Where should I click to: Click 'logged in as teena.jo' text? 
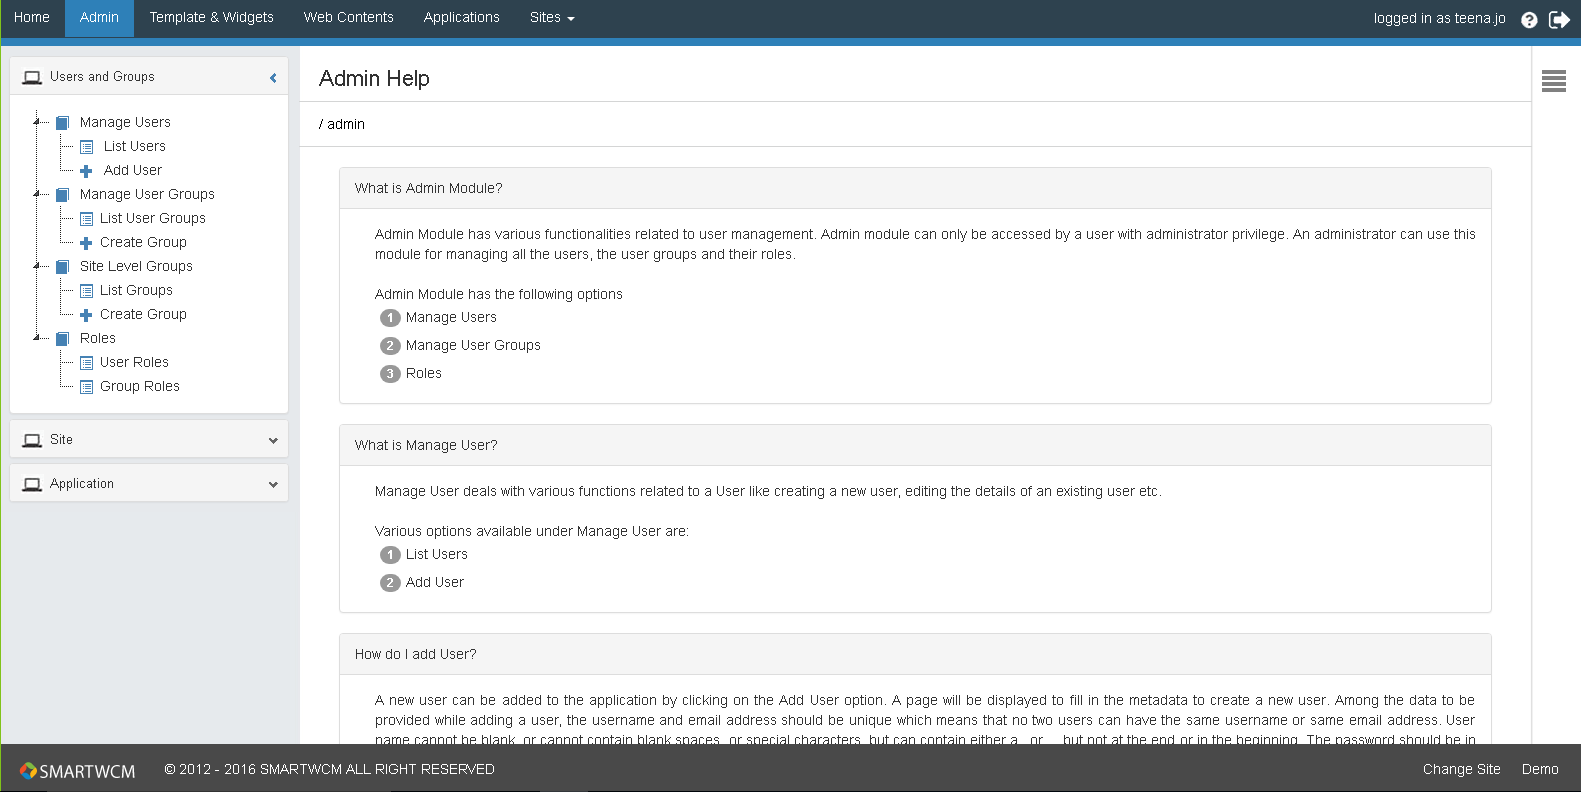(x=1439, y=18)
